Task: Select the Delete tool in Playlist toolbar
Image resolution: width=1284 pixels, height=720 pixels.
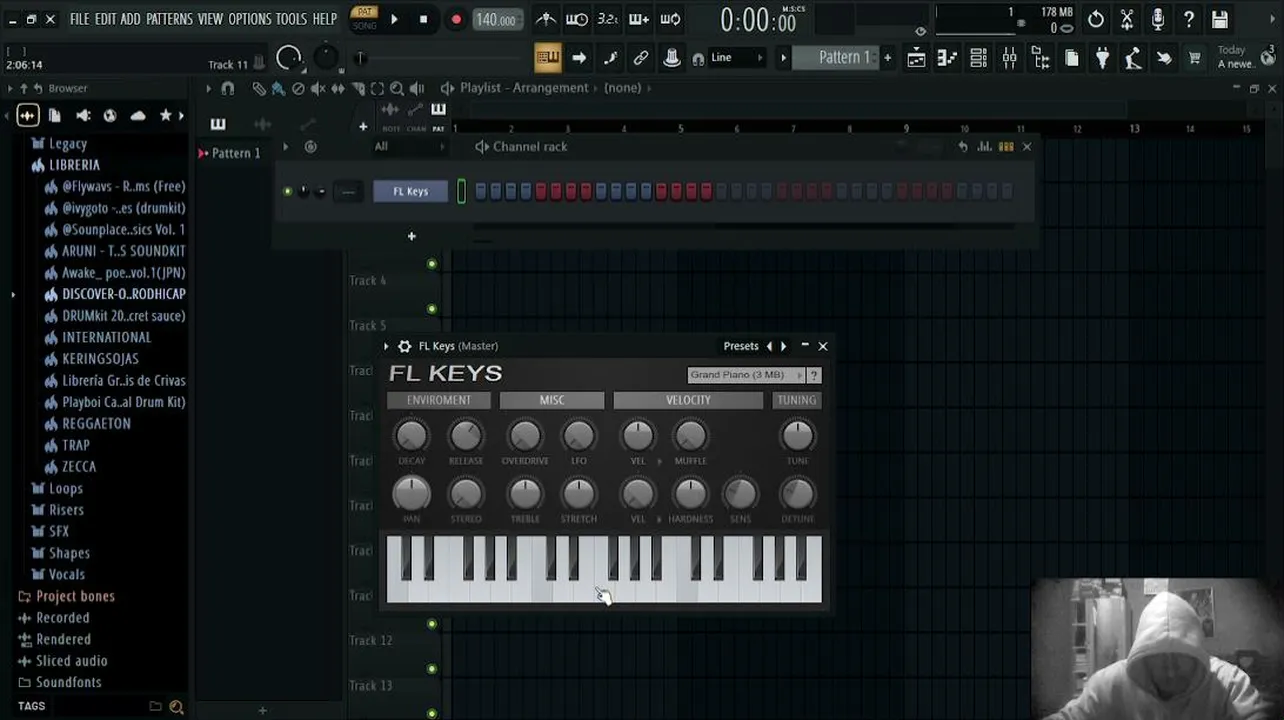Action: click(298, 88)
